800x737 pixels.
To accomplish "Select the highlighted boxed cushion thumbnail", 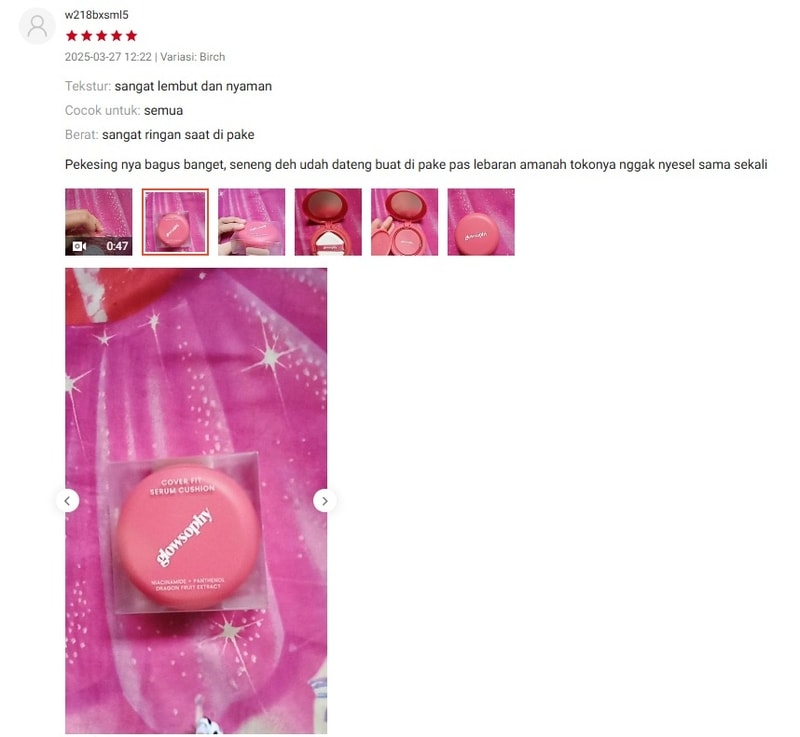I will (x=175, y=222).
